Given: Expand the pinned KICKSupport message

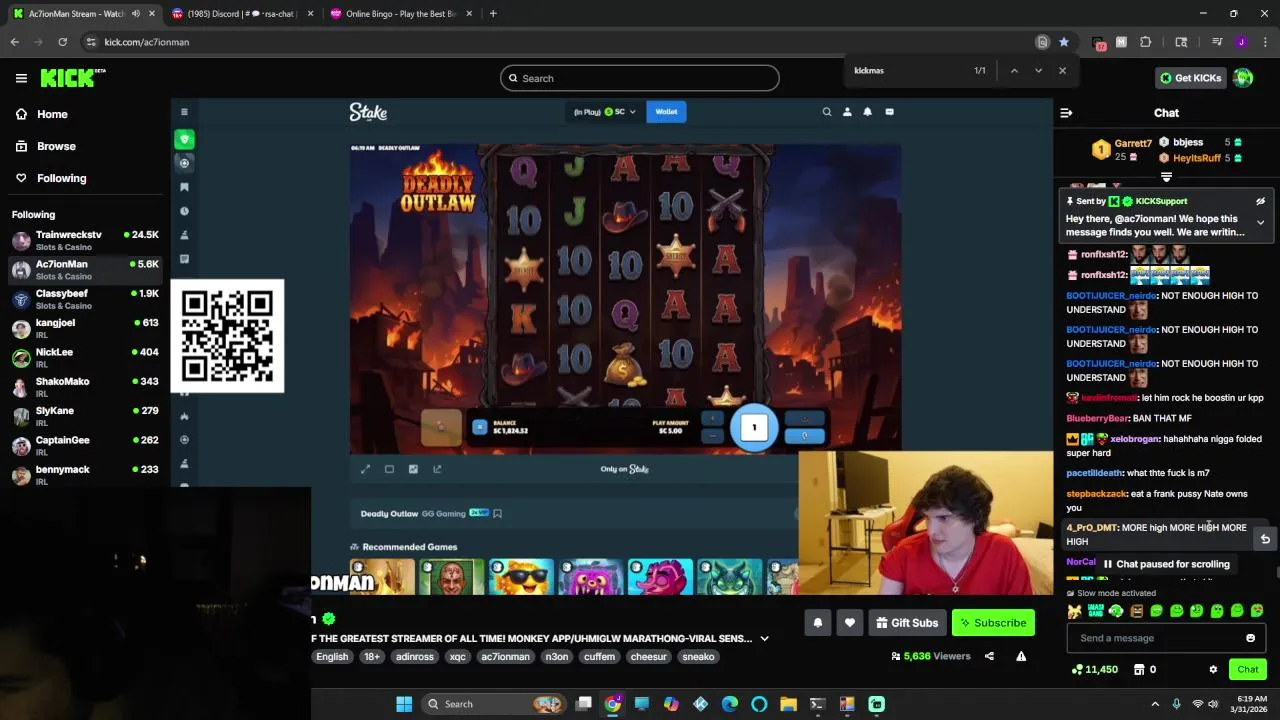Looking at the screenshot, I should [x=1260, y=222].
